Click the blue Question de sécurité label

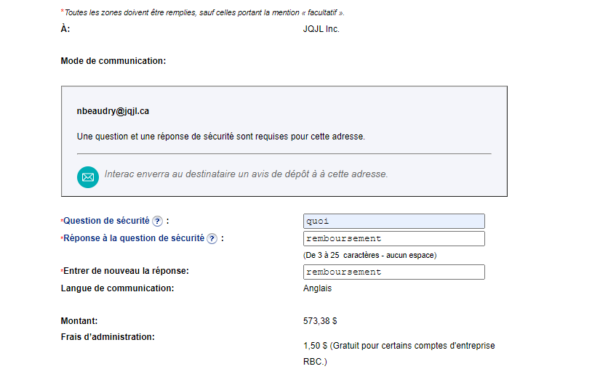point(106,221)
